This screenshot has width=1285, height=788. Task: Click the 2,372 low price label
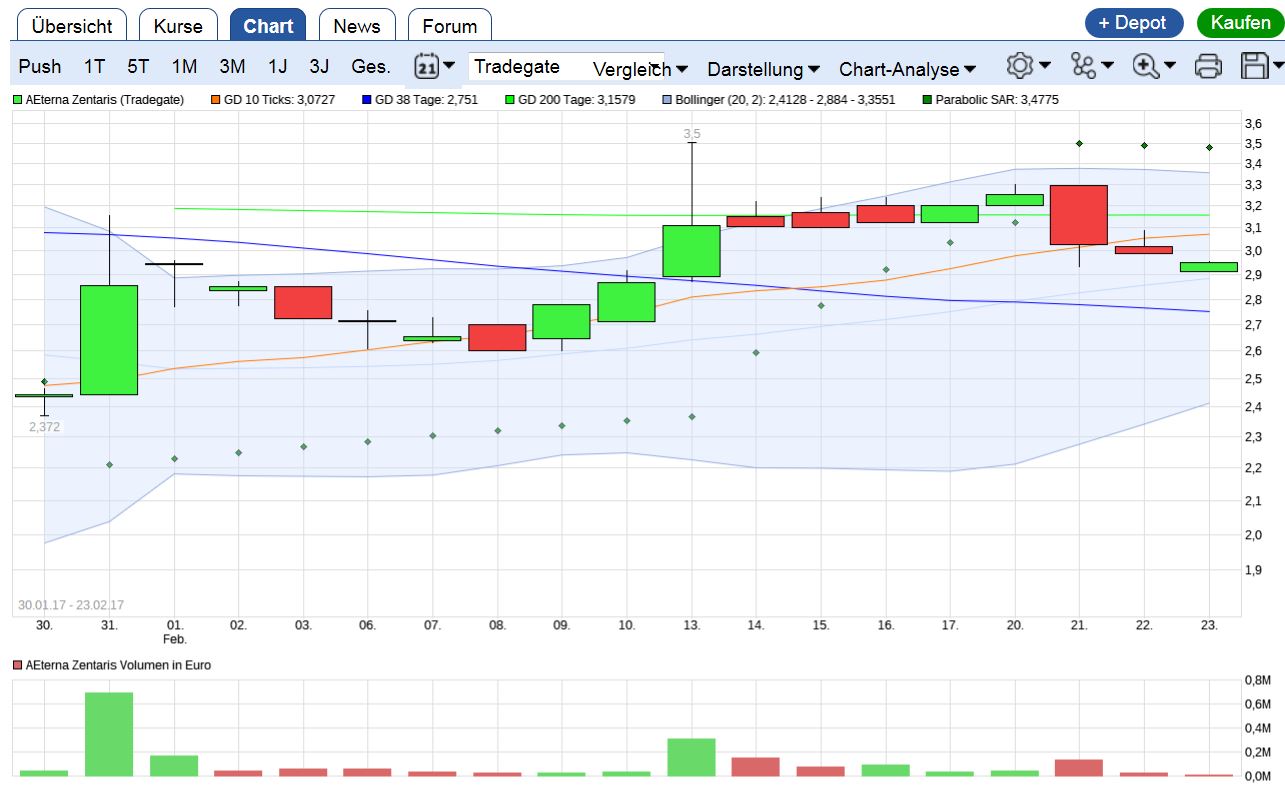pos(44,427)
